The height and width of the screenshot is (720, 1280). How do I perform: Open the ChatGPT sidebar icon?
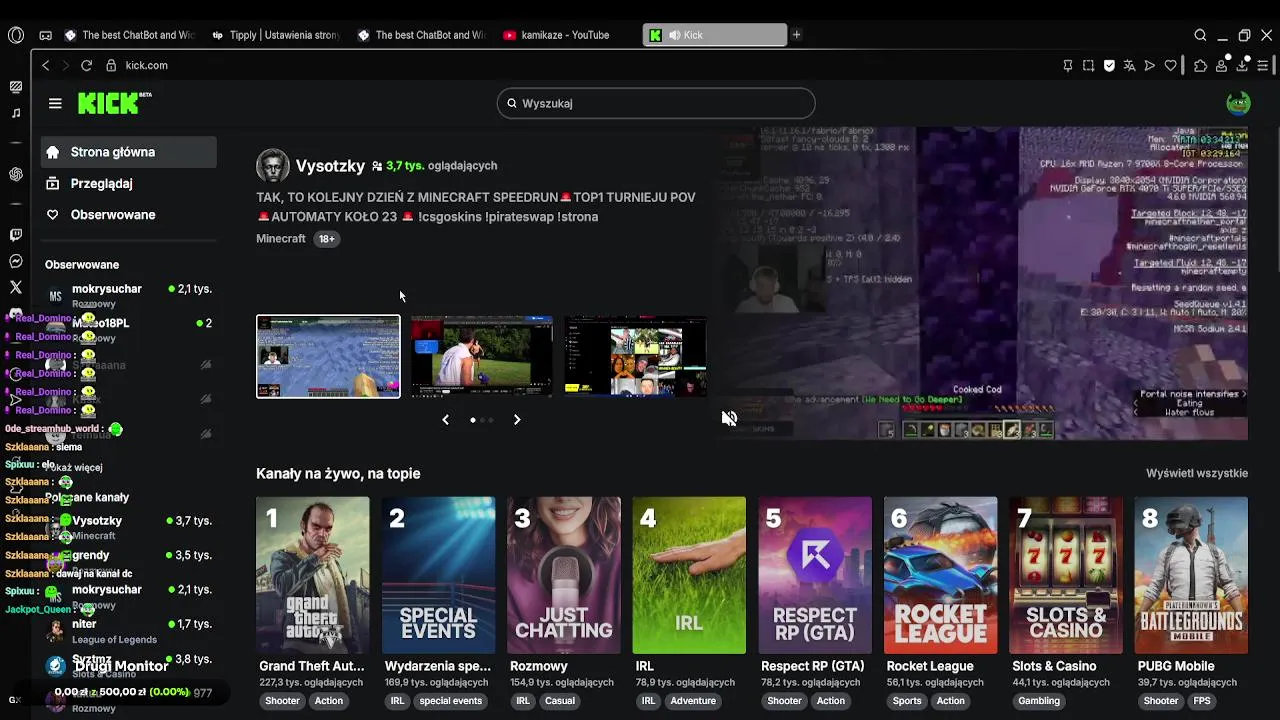point(16,174)
